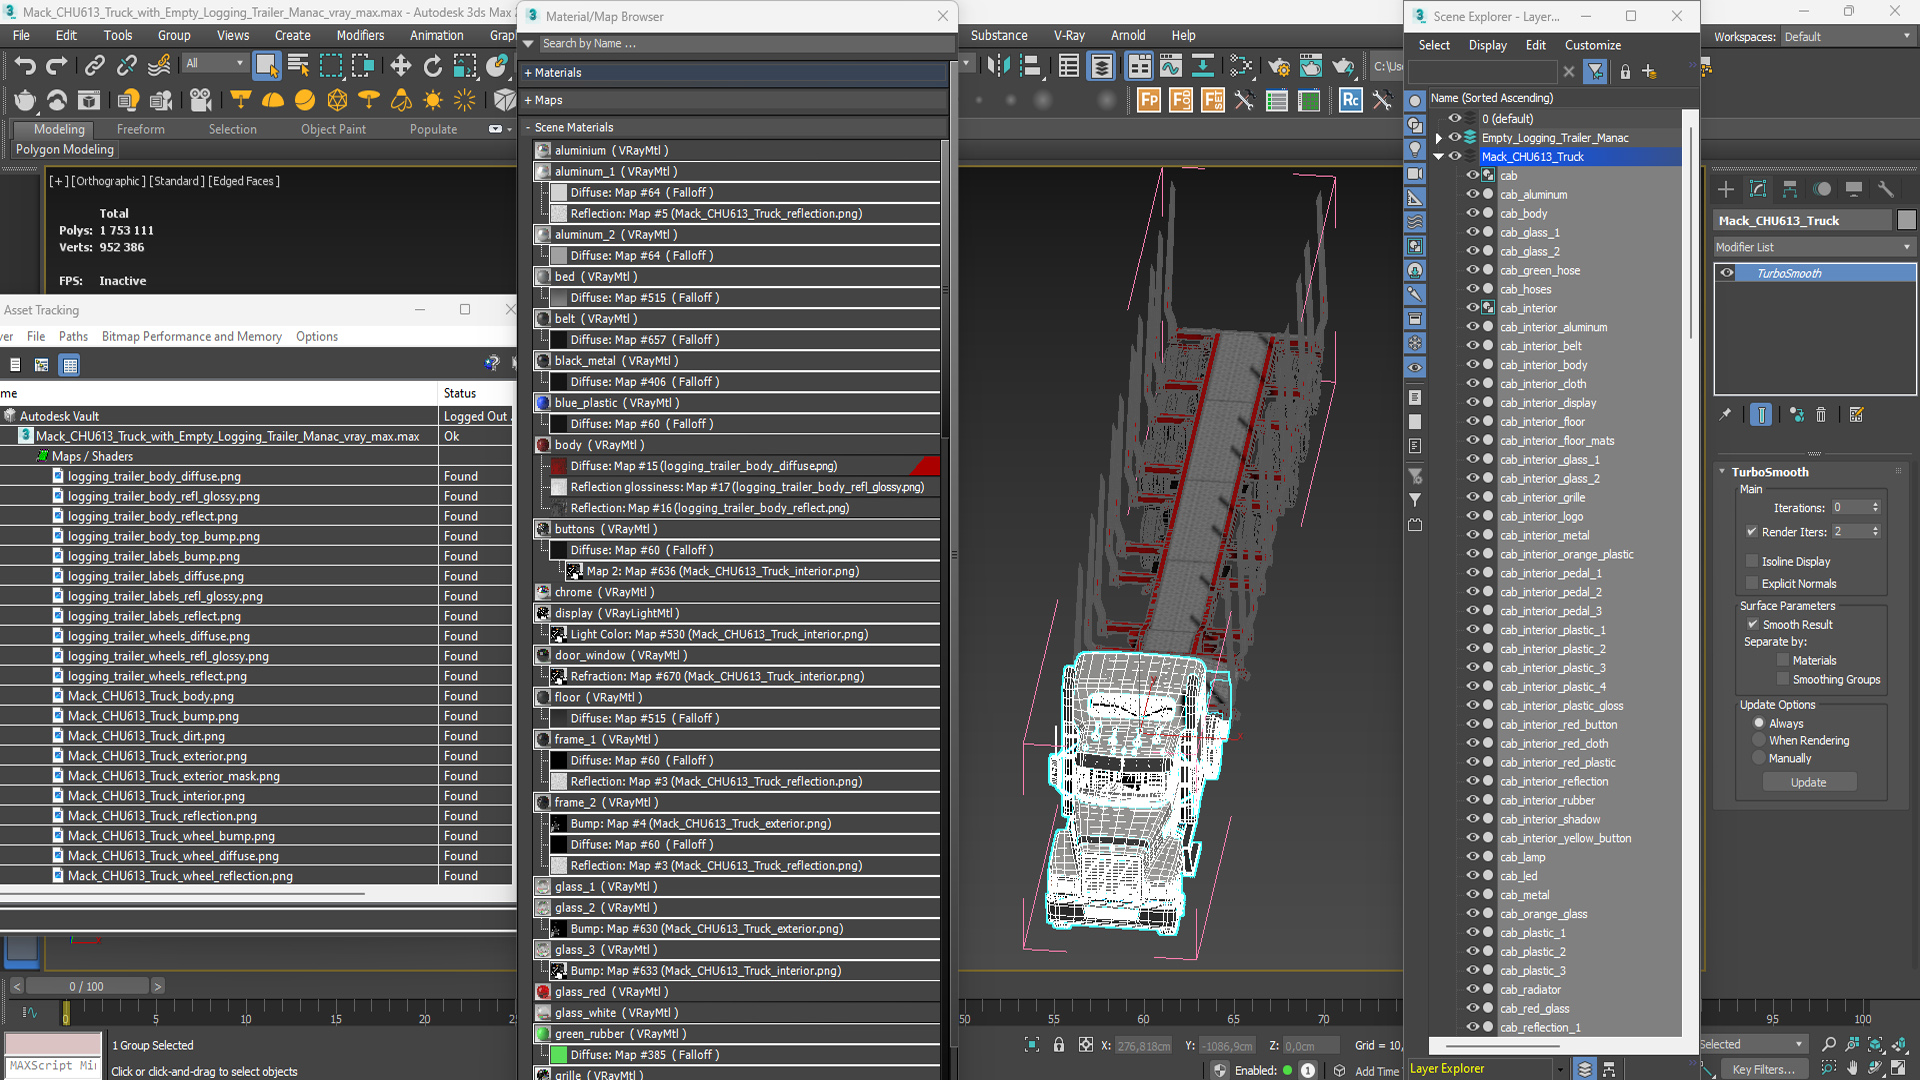Select the When Rendering radio button
Viewport: 1920px width, 1080px height.
coord(1759,740)
